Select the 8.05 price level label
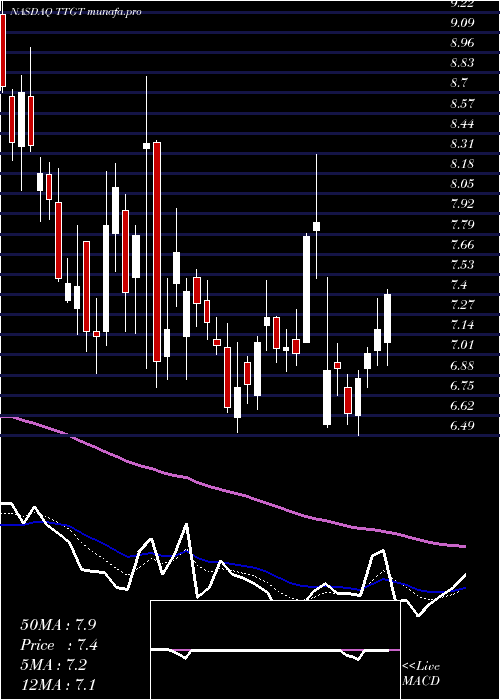500x700 pixels. click(462, 184)
